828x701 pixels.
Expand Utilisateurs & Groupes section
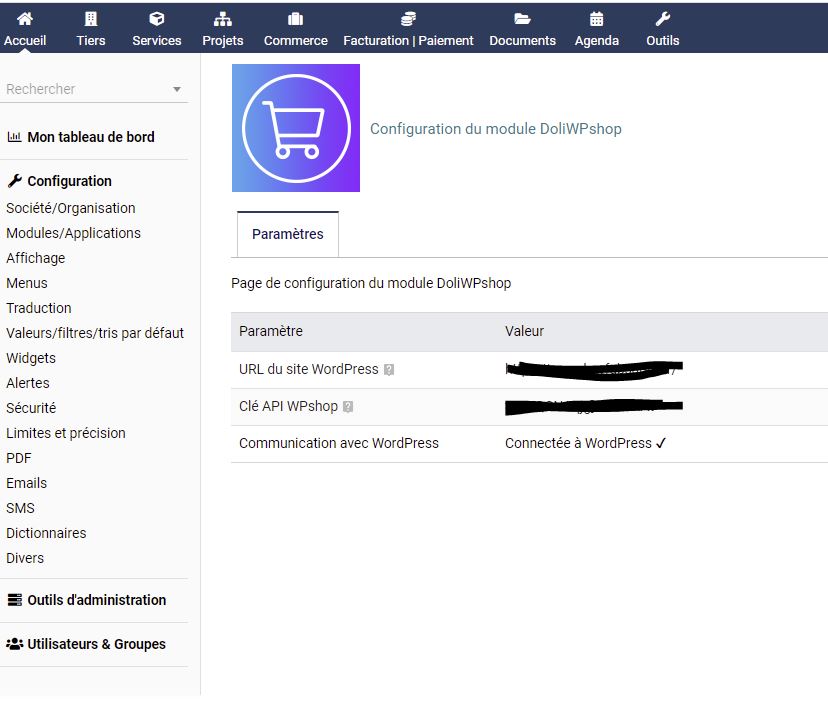96,644
